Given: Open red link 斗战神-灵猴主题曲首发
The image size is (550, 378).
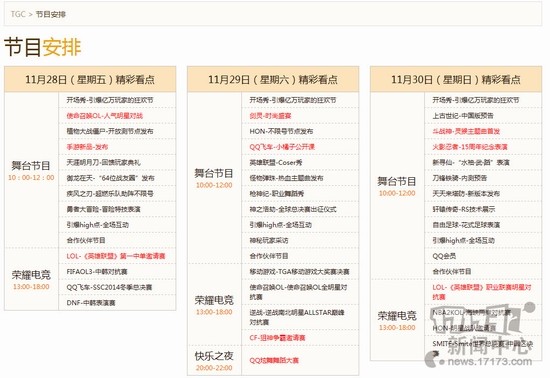Looking at the screenshot, I should (466, 131).
